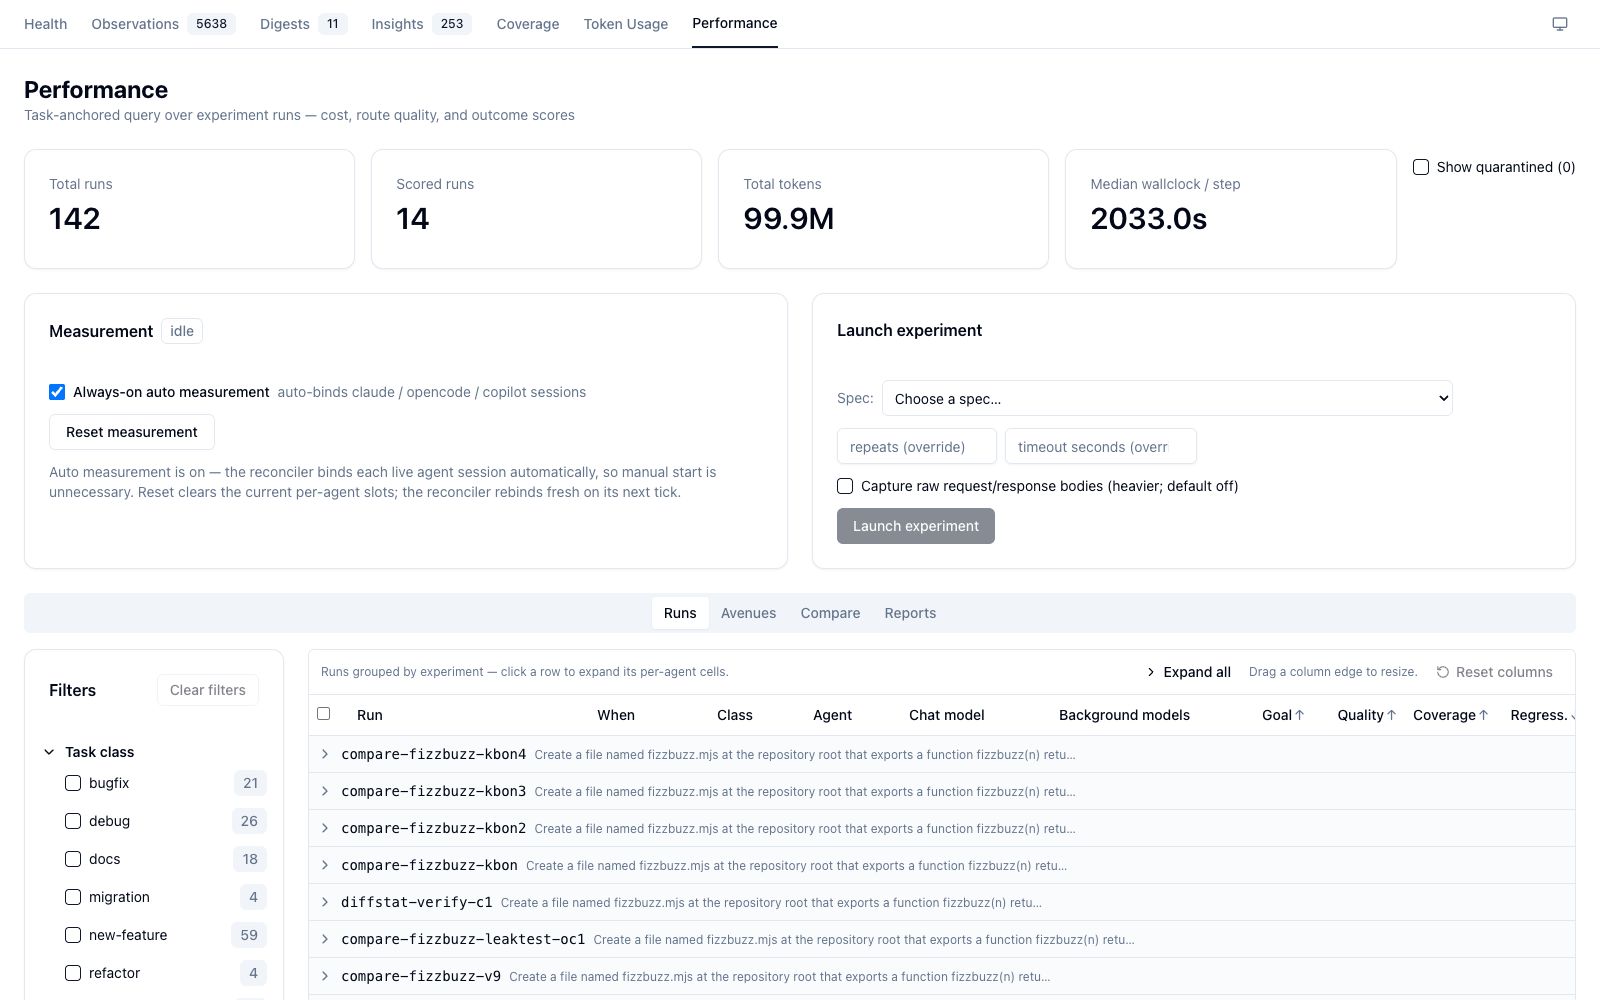Check the new-feature task class filter

tap(73, 935)
